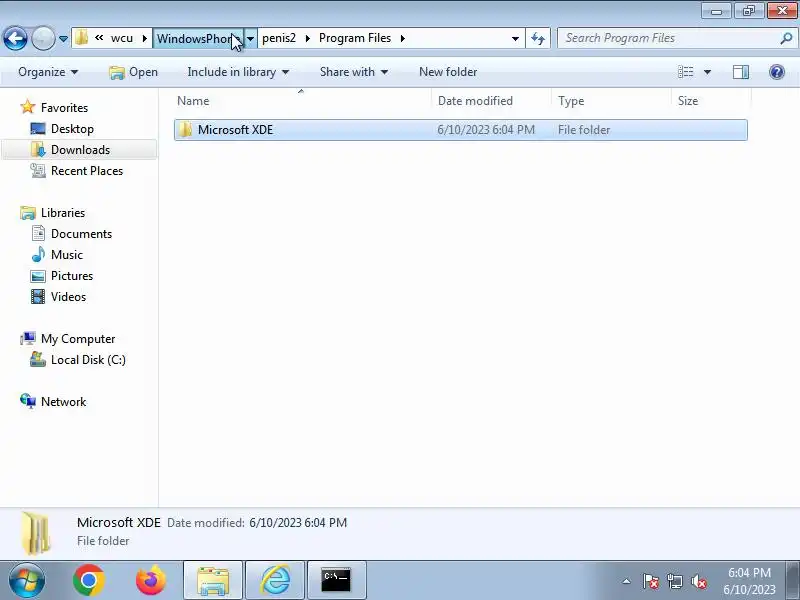
Task: Click the 6/10/2023 6:04 PM date cell in the file list
Action: pyautogui.click(x=486, y=130)
